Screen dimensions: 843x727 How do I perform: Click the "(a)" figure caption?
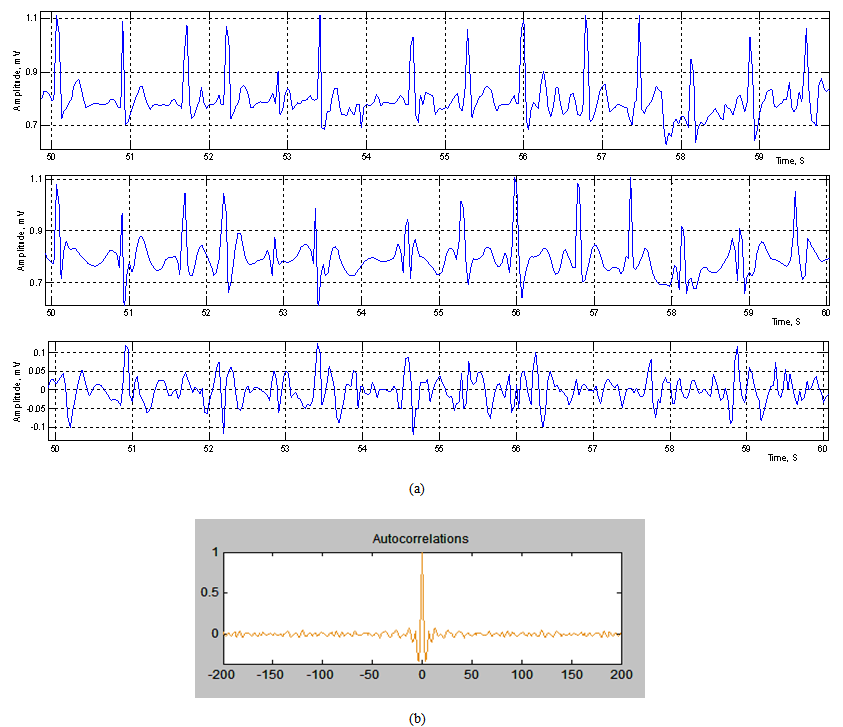pyautogui.click(x=417, y=488)
